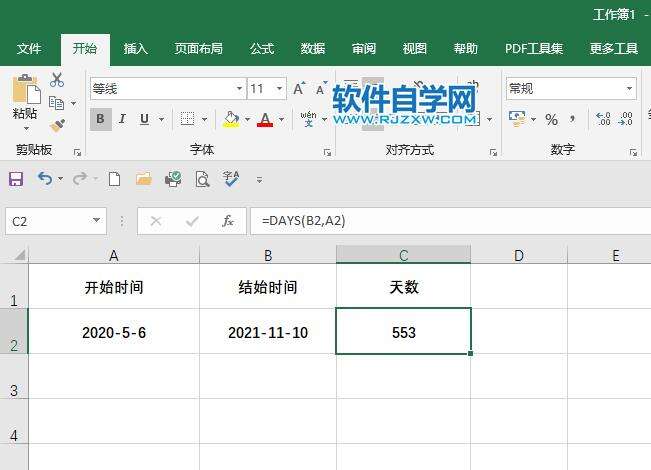651x470 pixels.
Task: Increase font size with large A
Action: click(299, 88)
